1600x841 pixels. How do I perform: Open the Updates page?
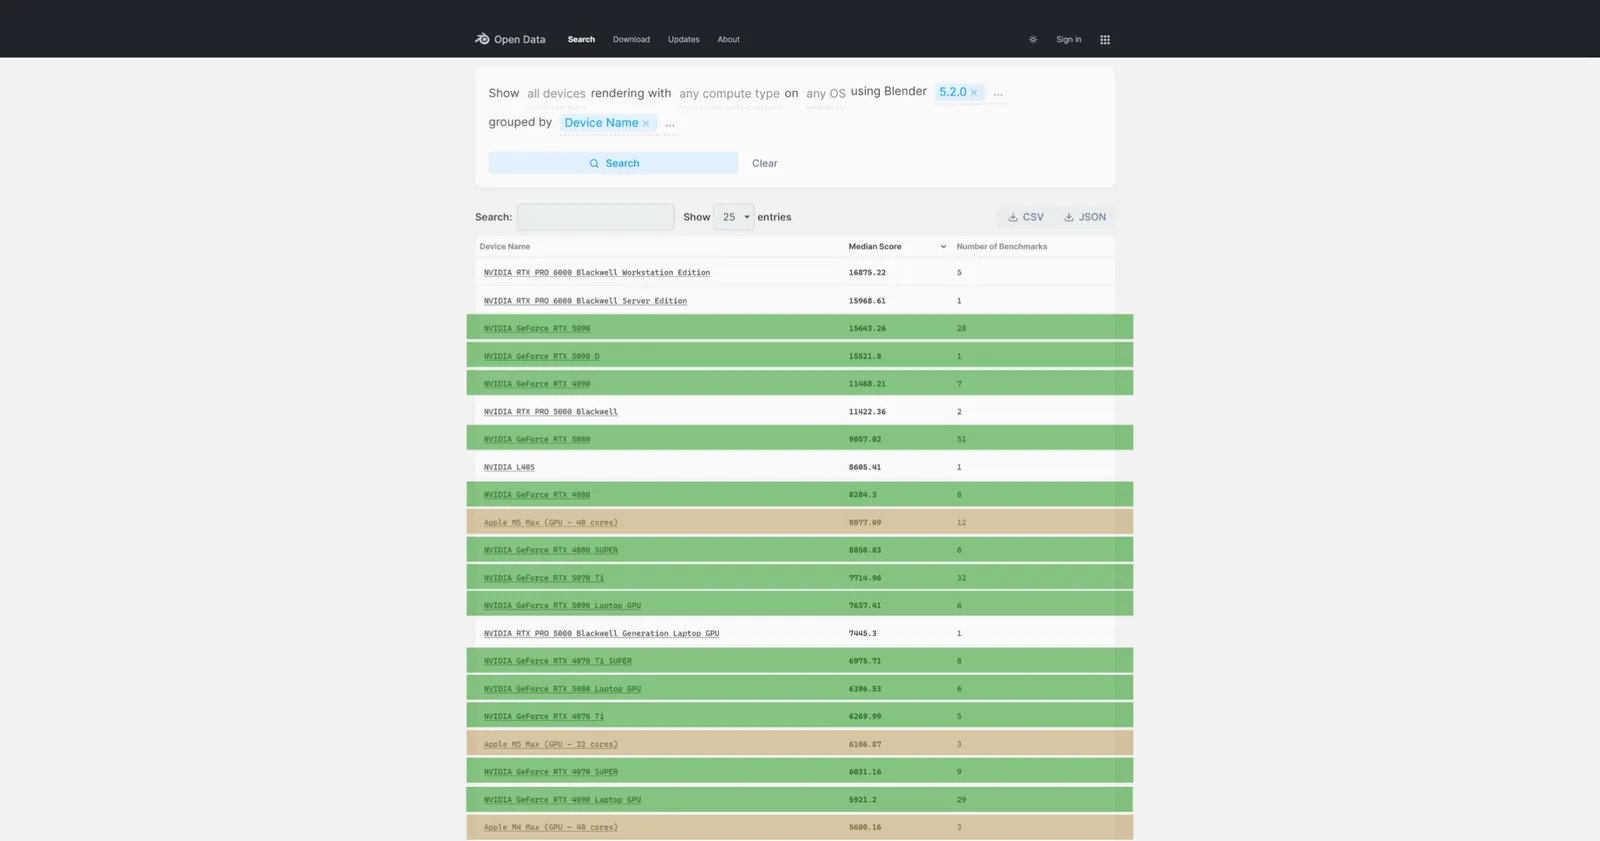pyautogui.click(x=684, y=40)
